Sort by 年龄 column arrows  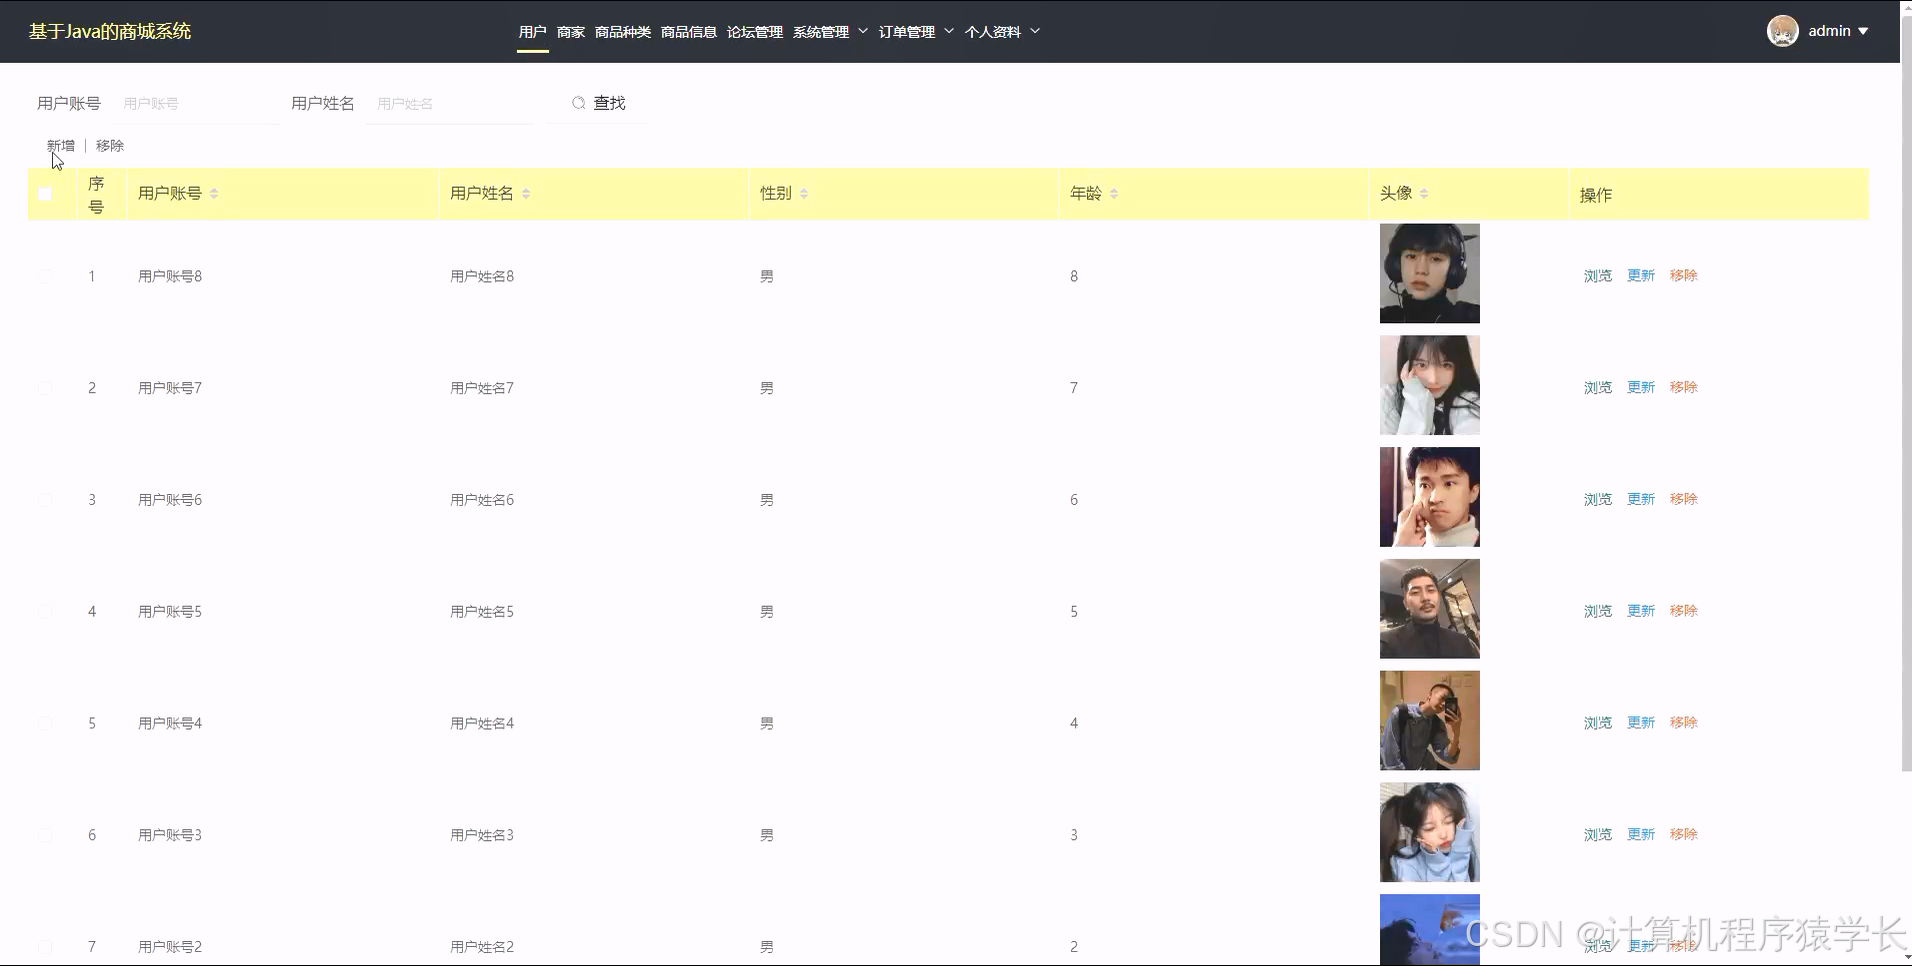pyautogui.click(x=1114, y=193)
